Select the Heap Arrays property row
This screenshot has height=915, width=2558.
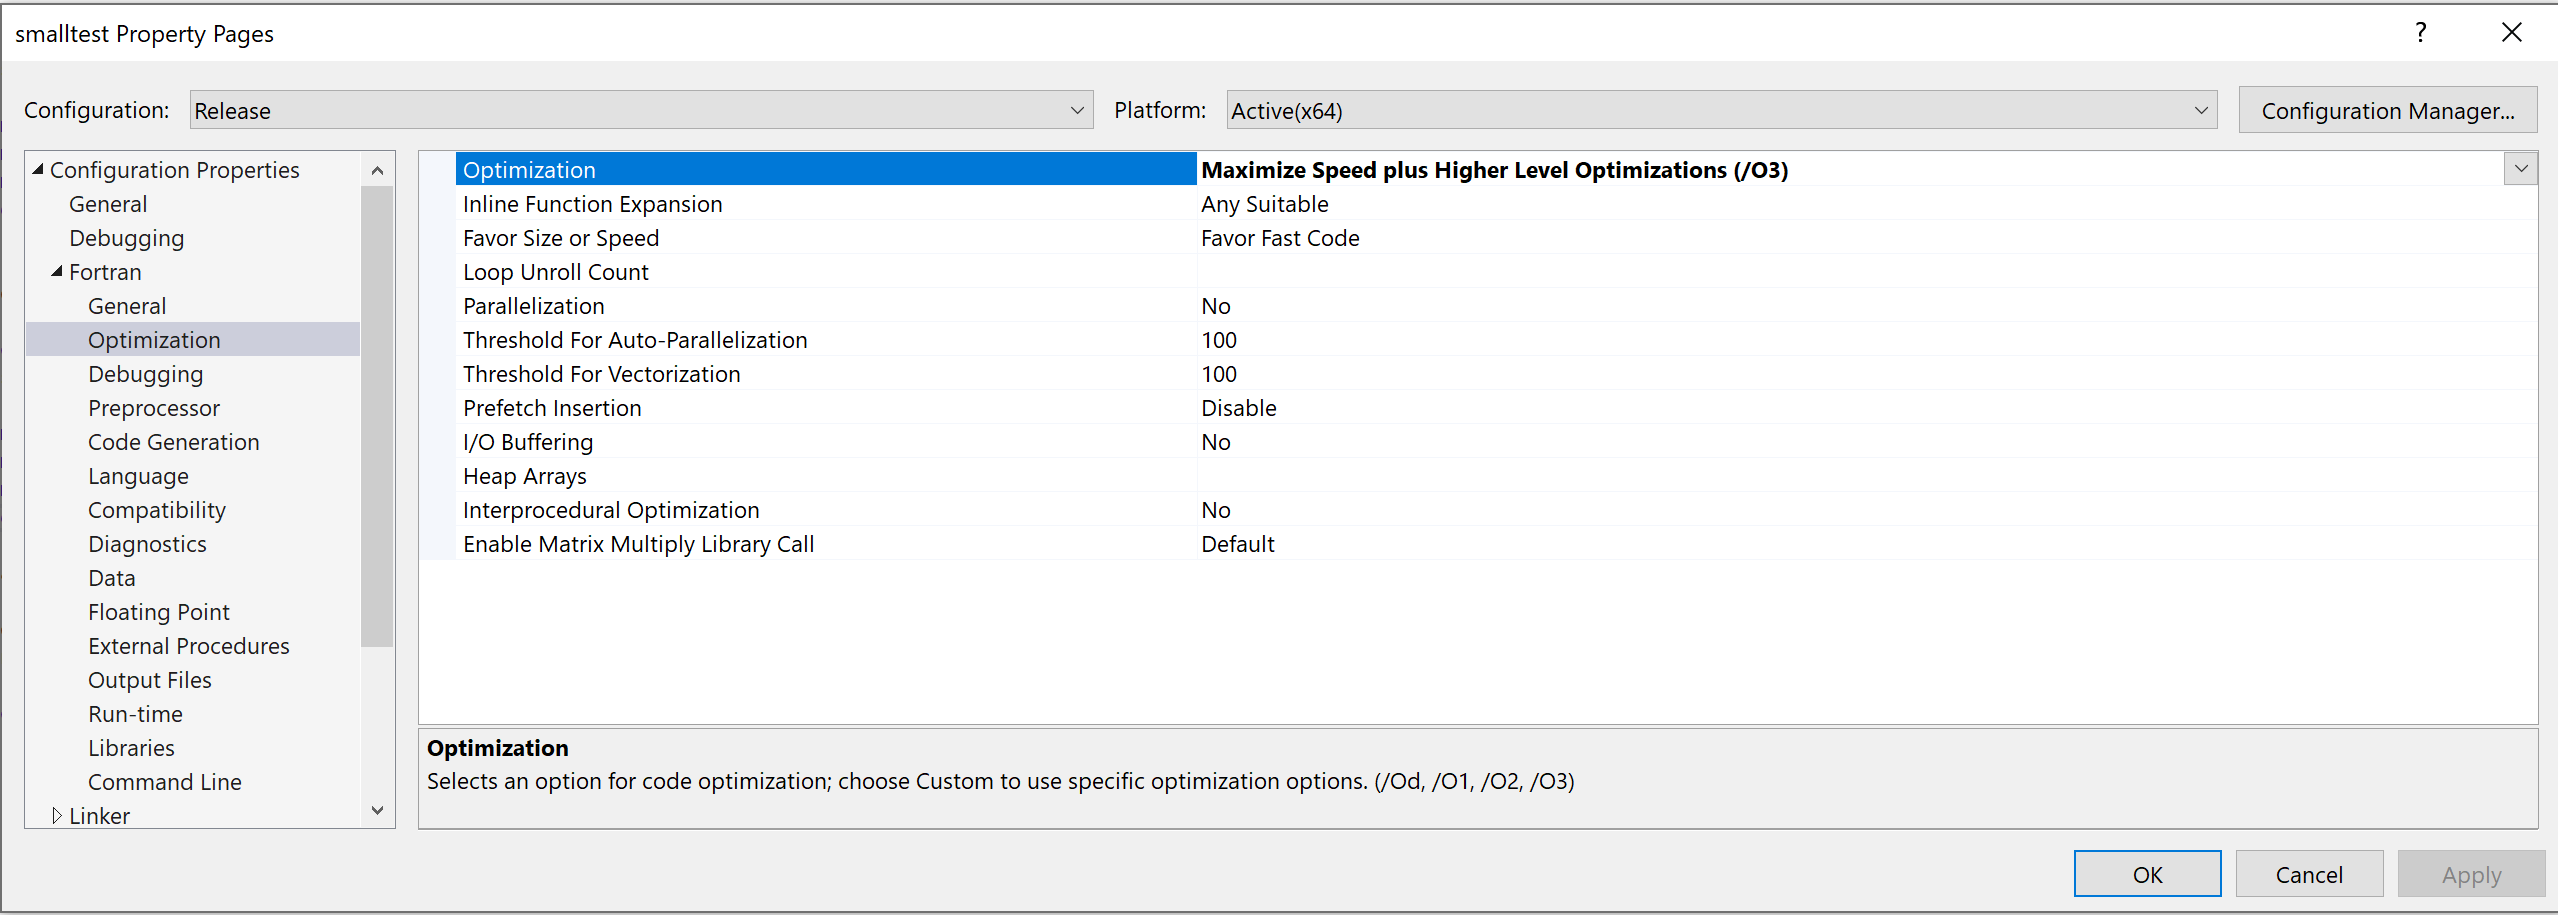pos(524,475)
